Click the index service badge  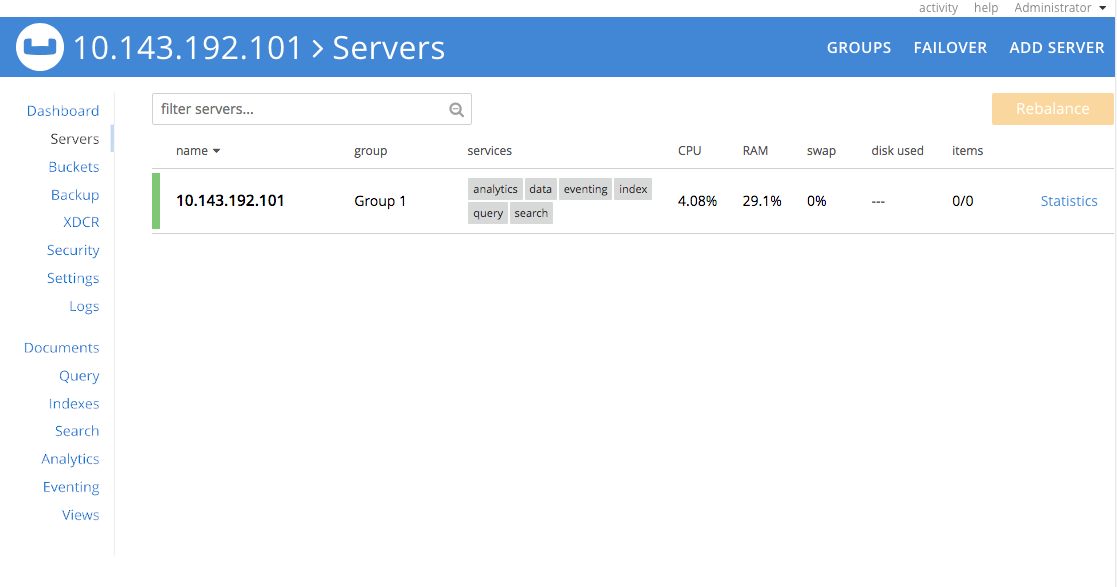(x=632, y=188)
